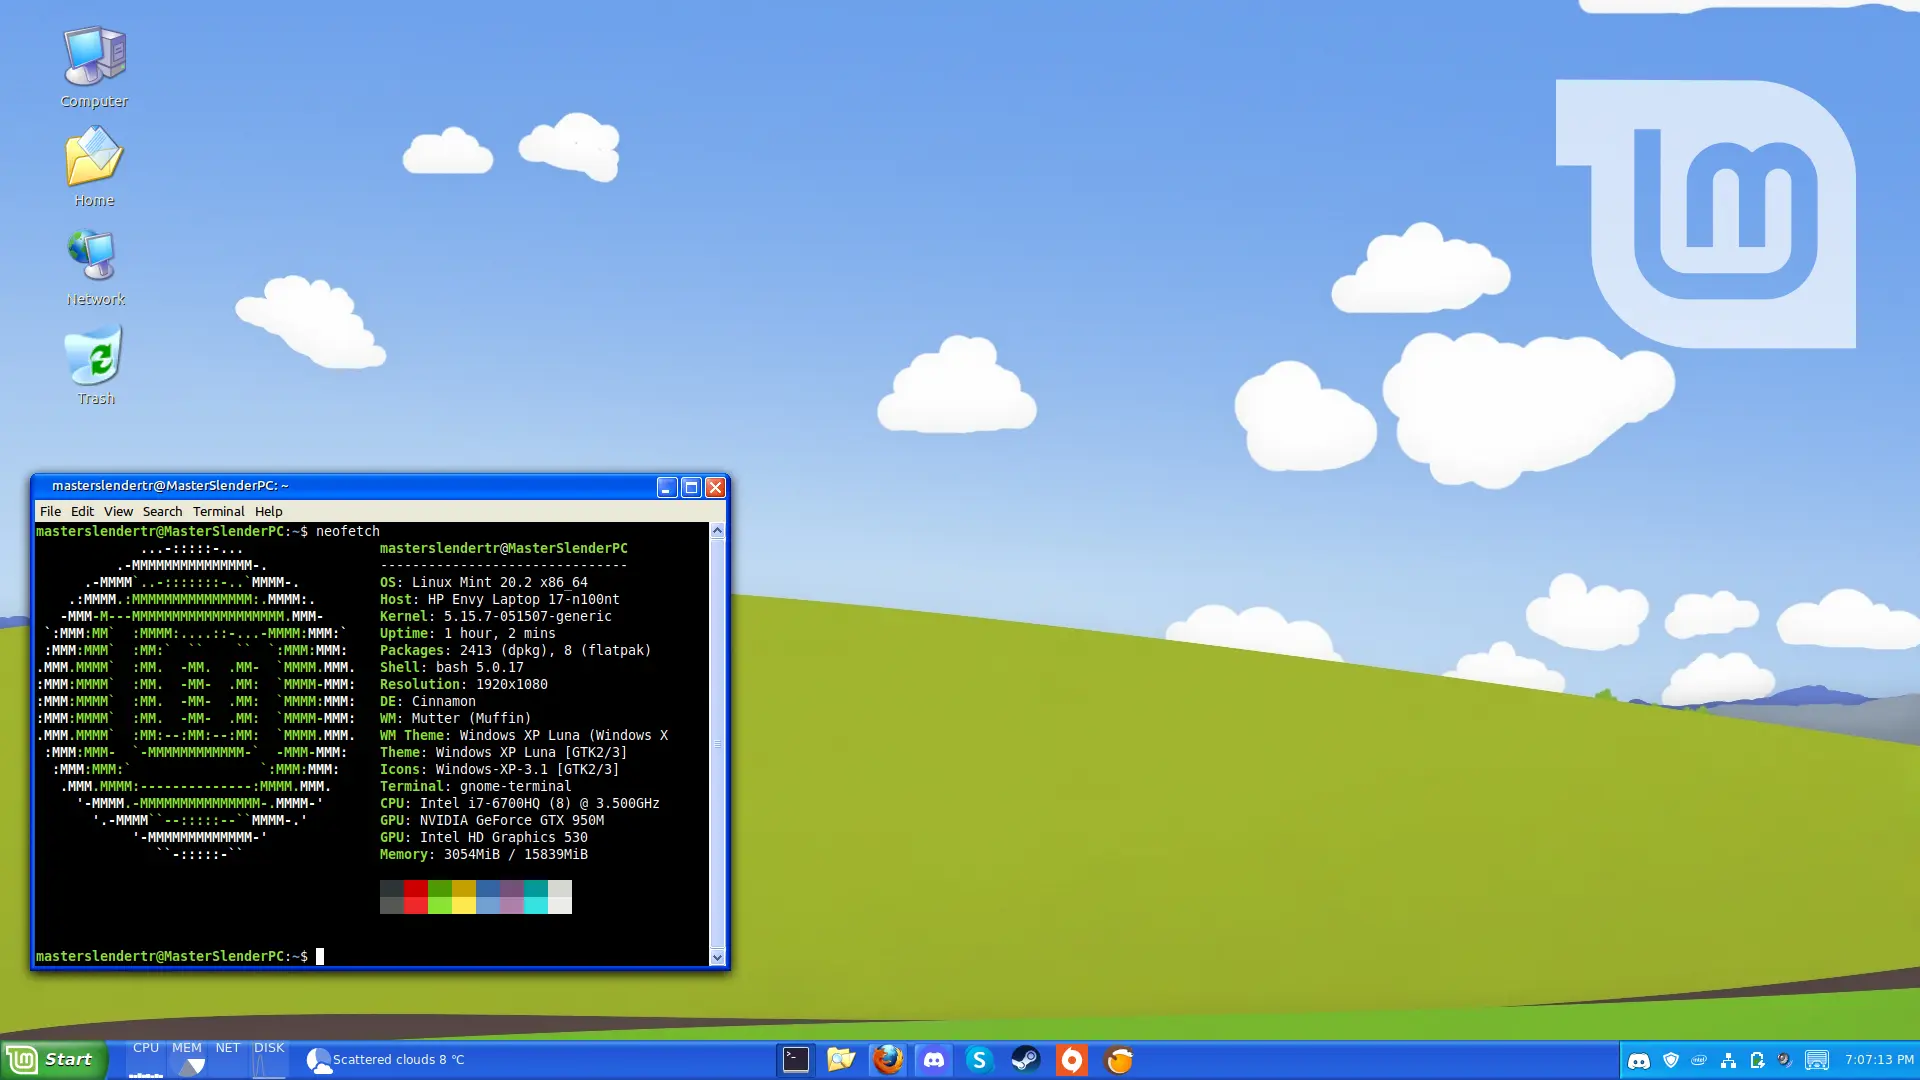The height and width of the screenshot is (1080, 1920).
Task: Click the 'GPU: Intel HD Graphics 530' line
Action: coord(484,837)
